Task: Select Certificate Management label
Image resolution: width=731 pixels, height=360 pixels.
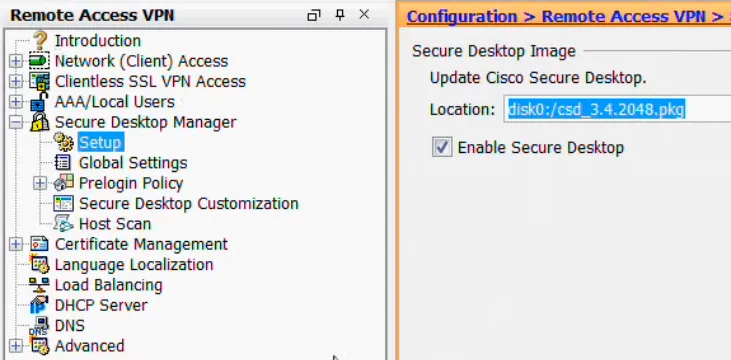Action: click(141, 244)
